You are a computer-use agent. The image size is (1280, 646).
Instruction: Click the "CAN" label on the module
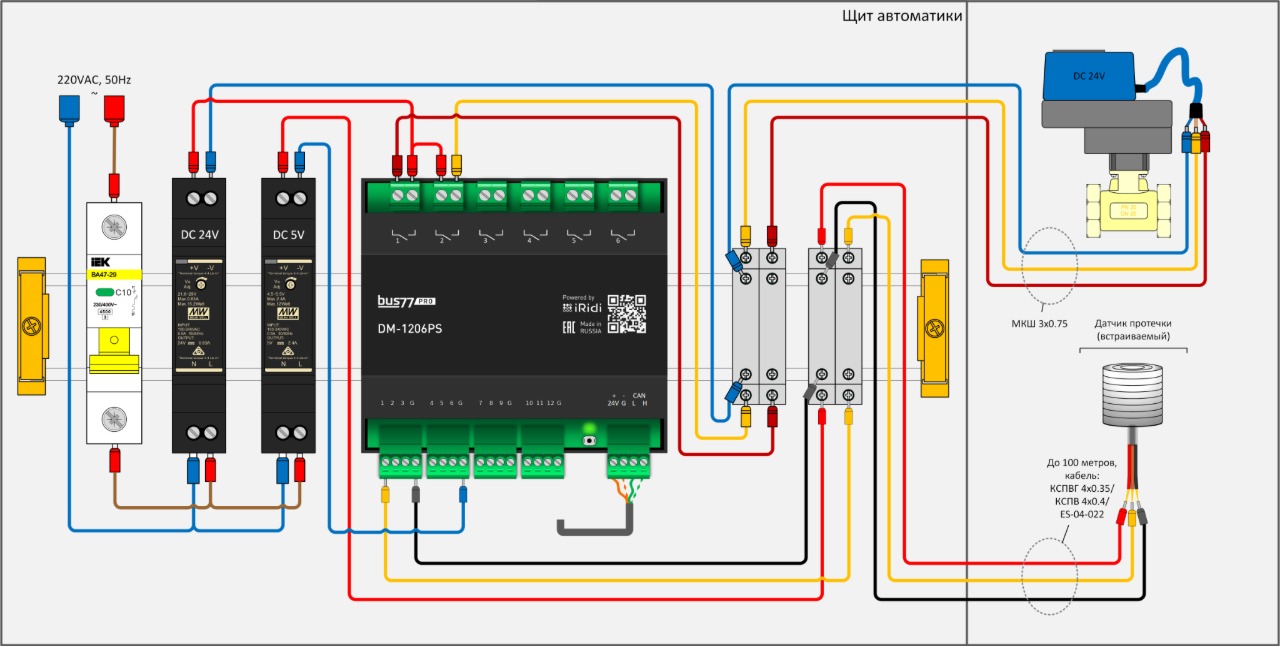[639, 395]
